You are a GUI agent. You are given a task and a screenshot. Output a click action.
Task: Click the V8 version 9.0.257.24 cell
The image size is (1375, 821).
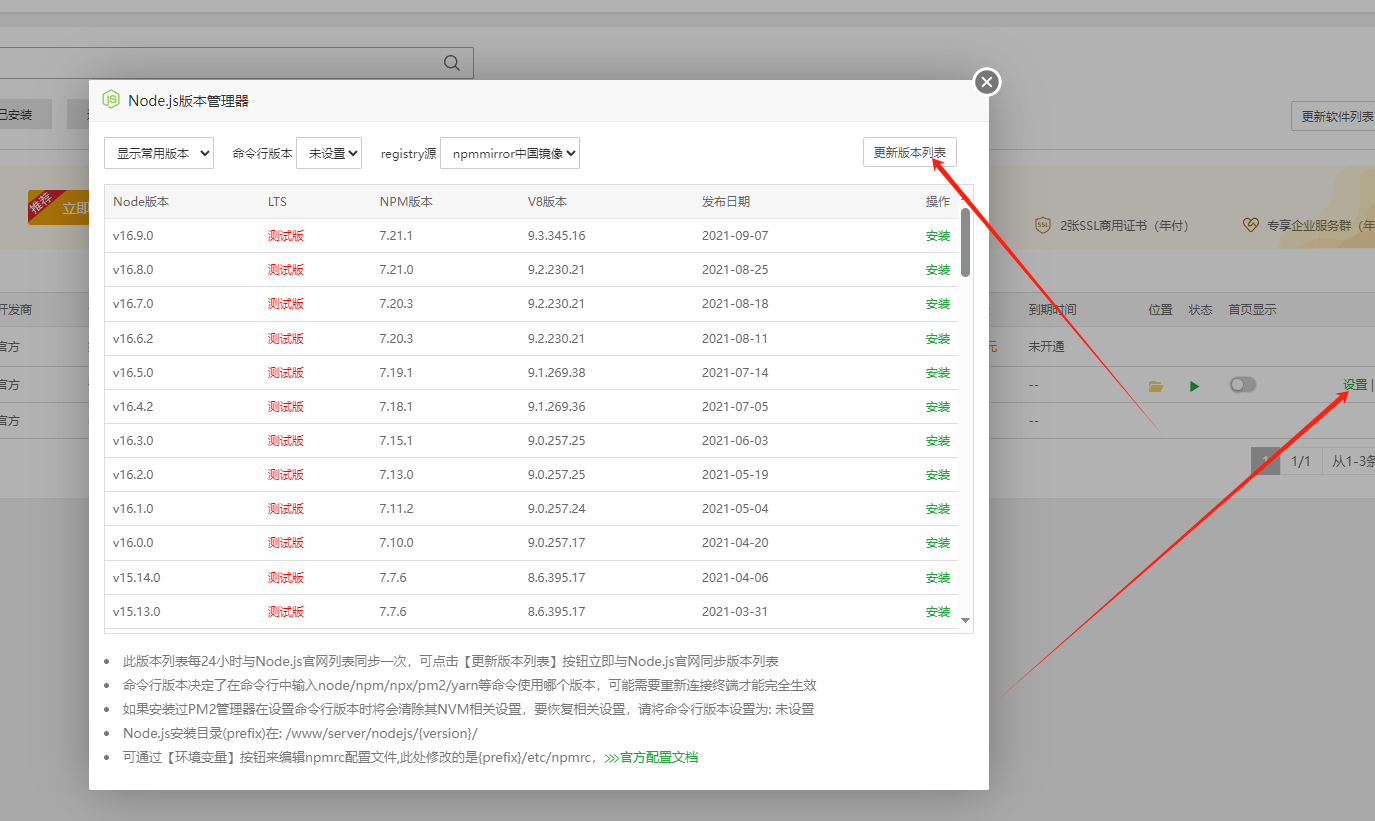point(556,509)
